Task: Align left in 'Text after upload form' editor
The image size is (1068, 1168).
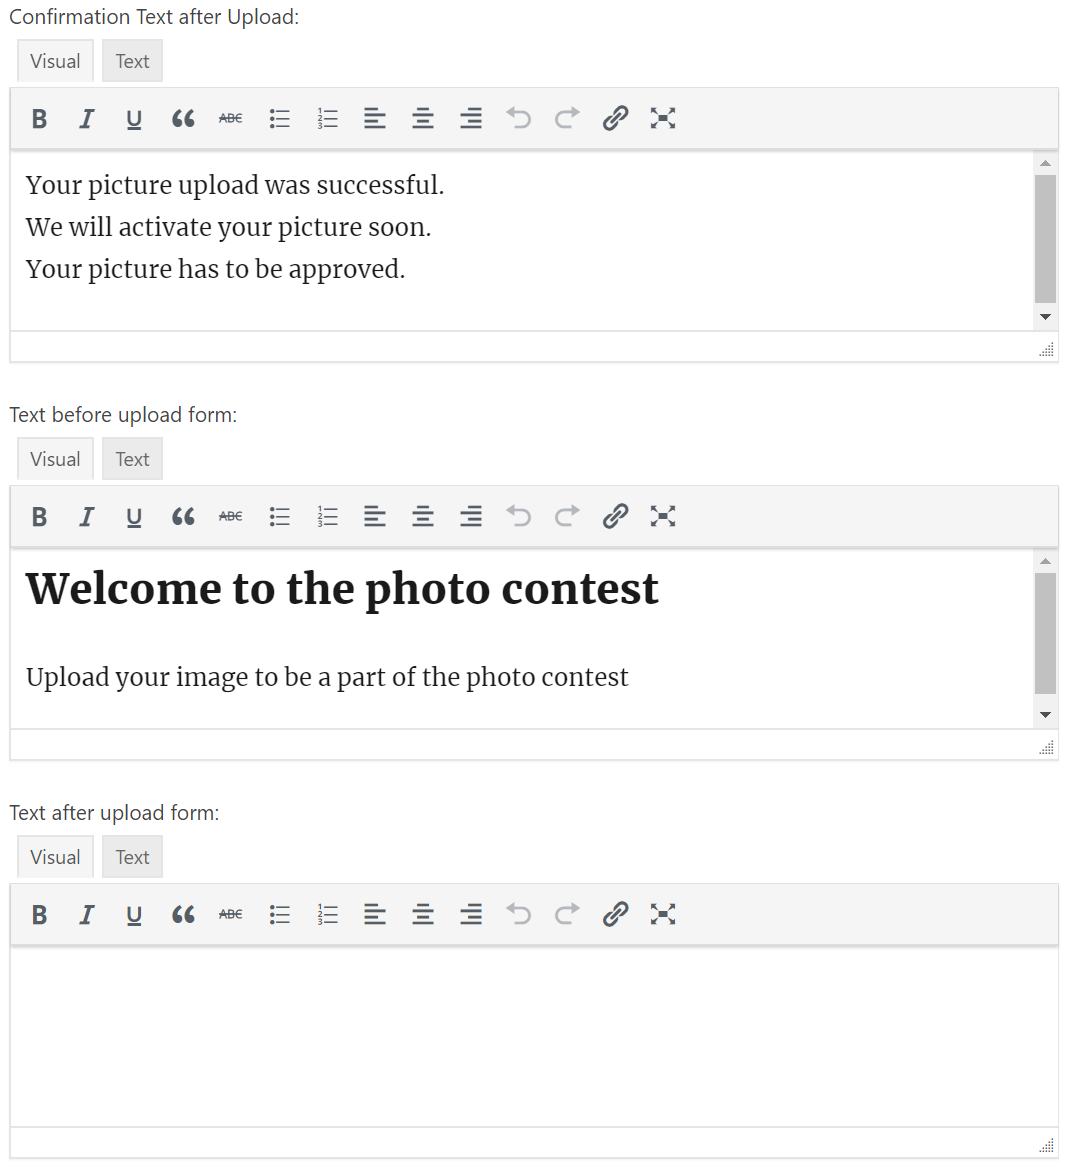Action: pyautogui.click(x=375, y=914)
